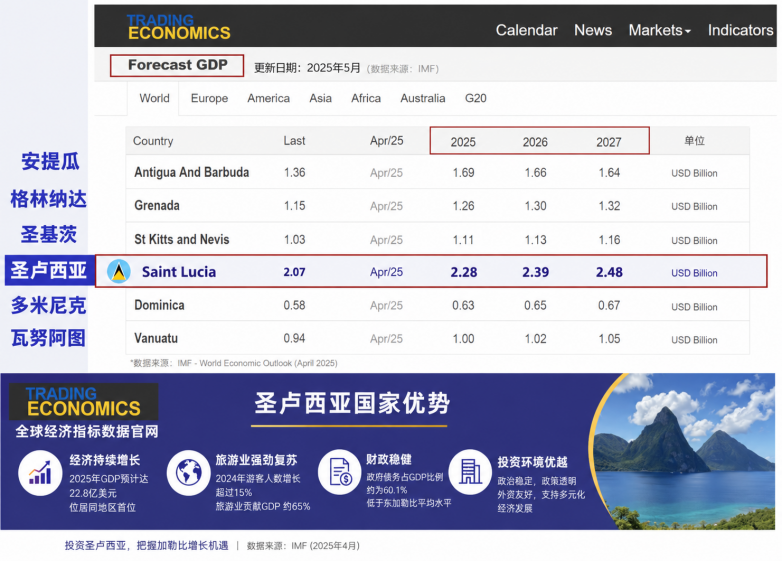Click the 旅游业强劲复苏 heading
The image size is (782, 561).
click(x=256, y=460)
